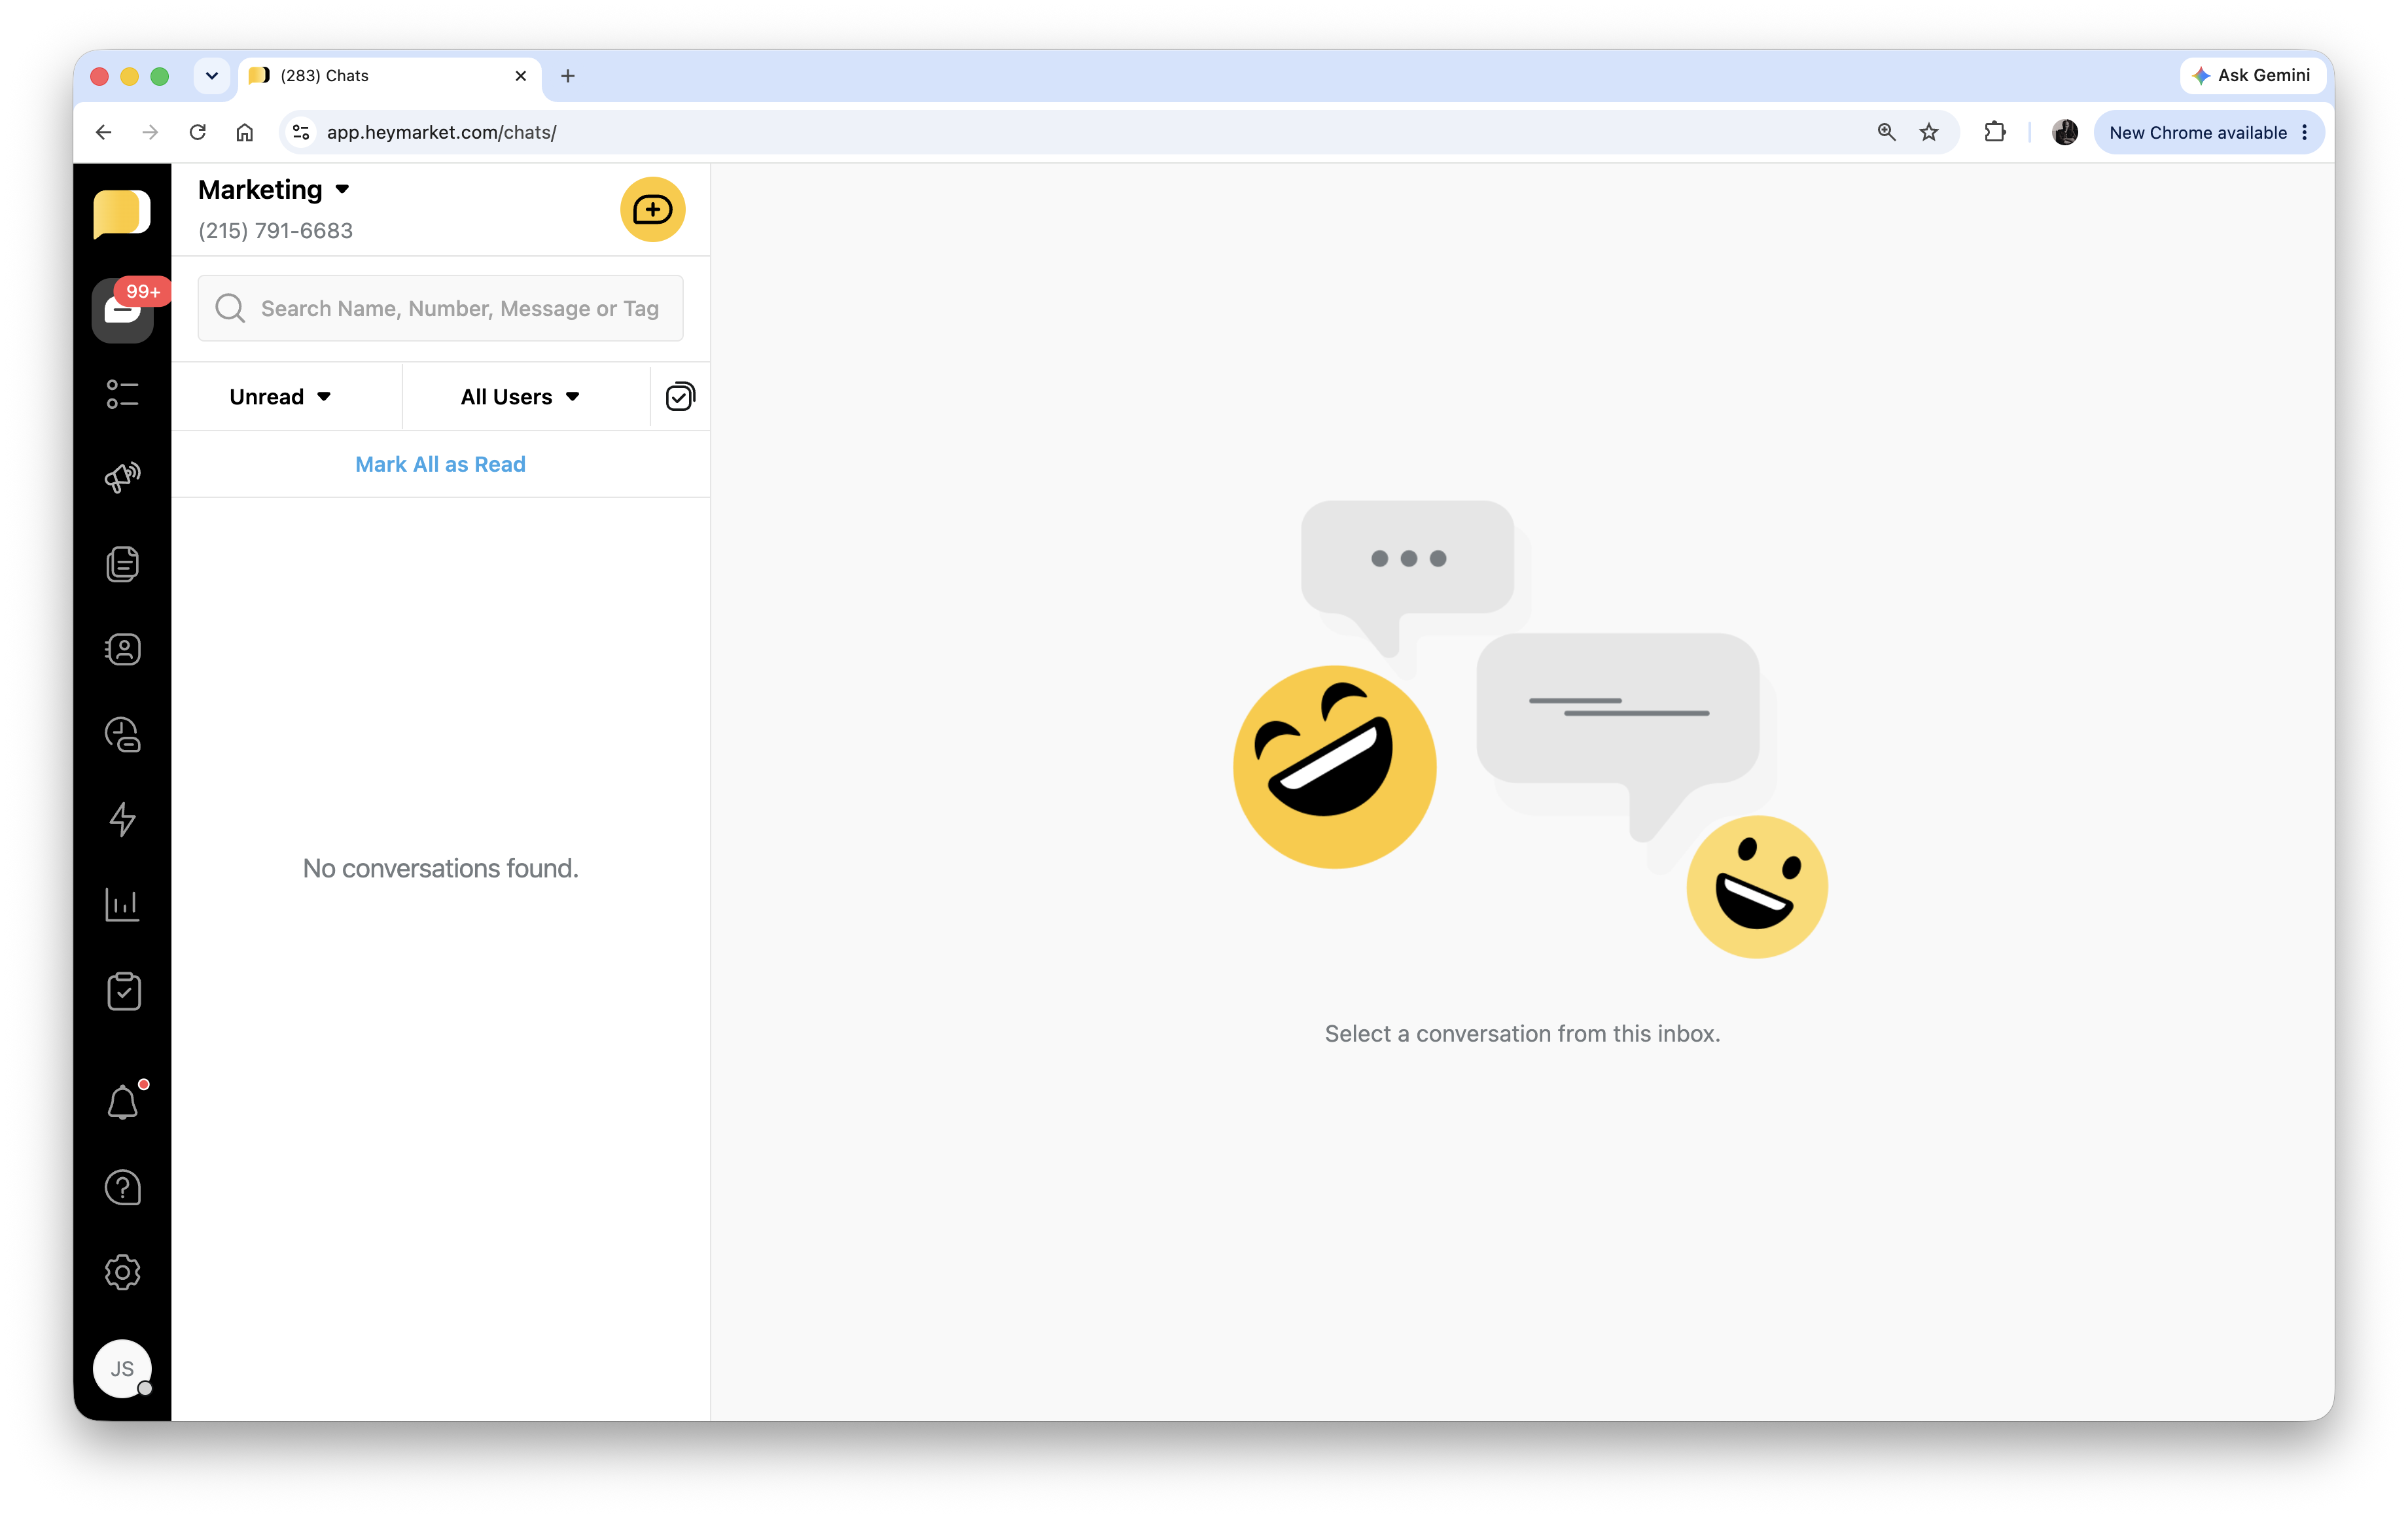2408x1518 pixels.
Task: Open the notifications bell icon
Action: point(122,1102)
